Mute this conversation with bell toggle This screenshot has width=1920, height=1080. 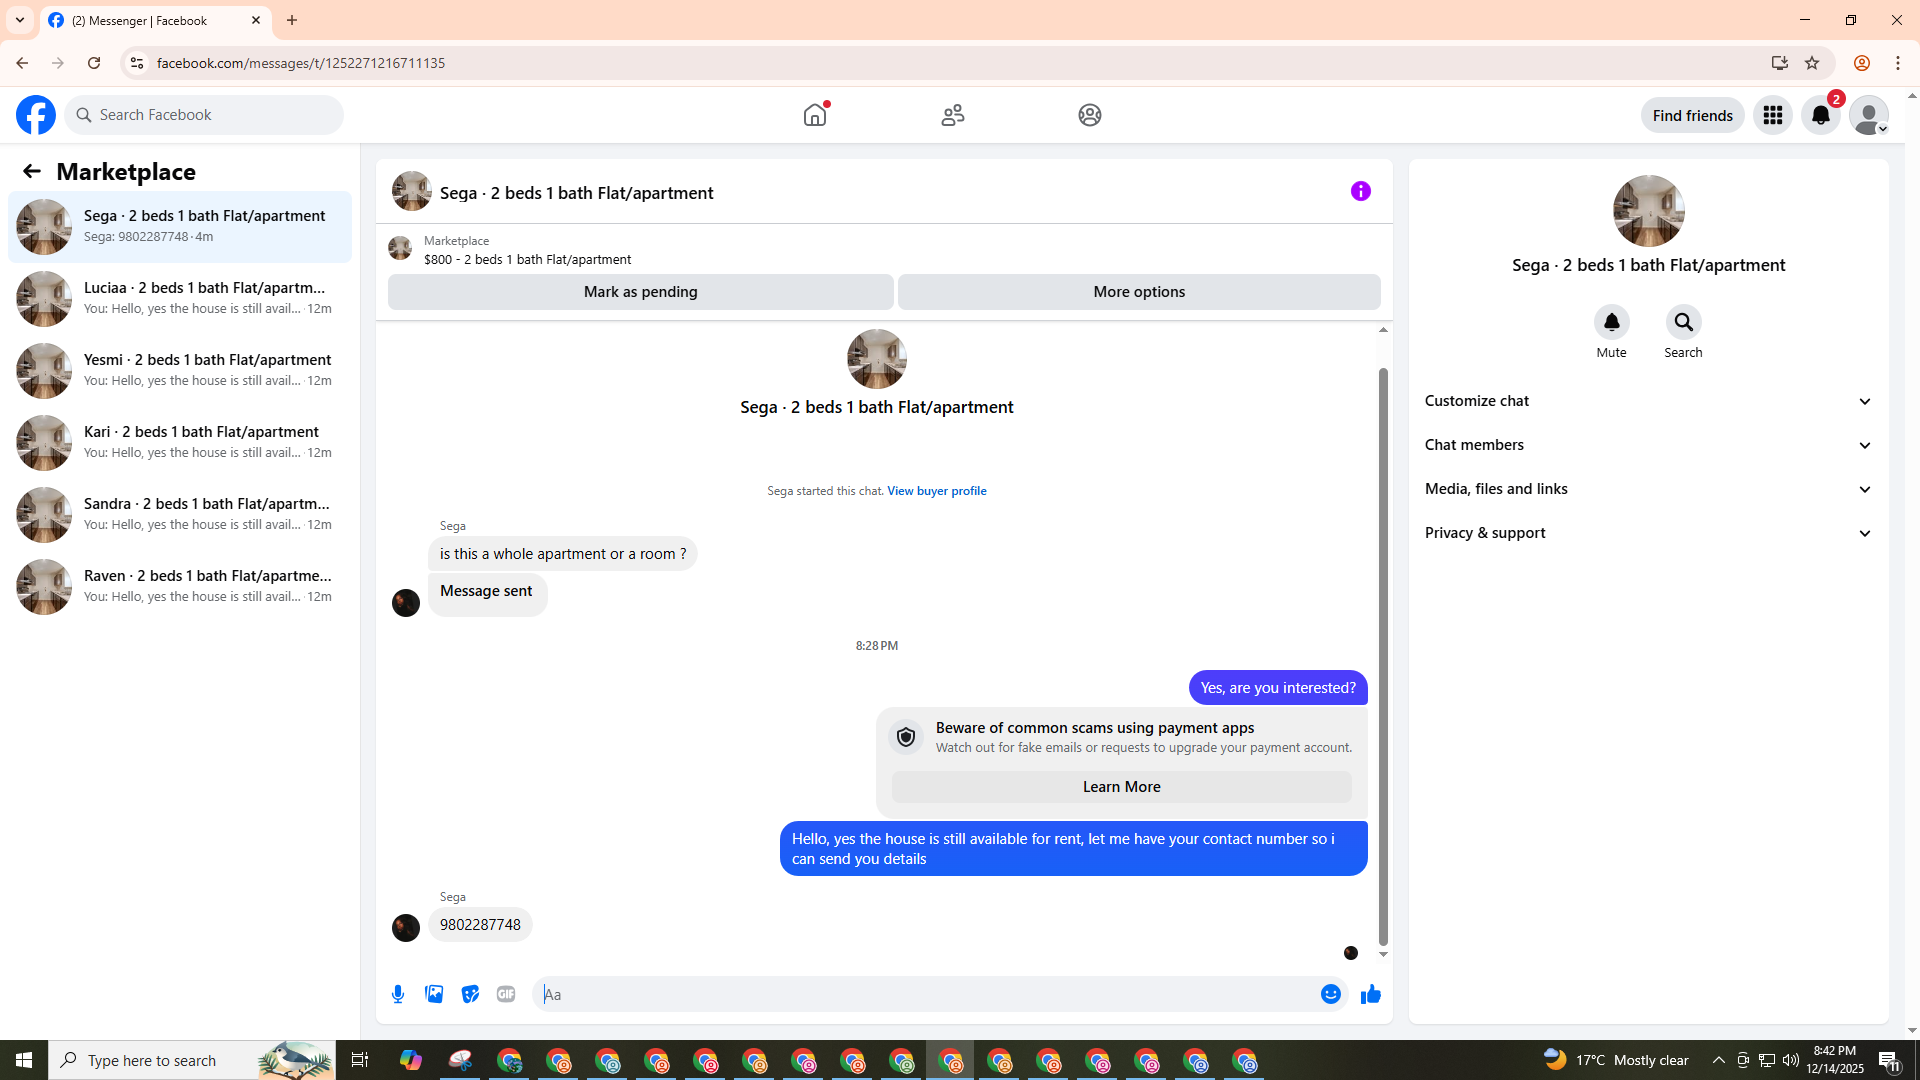click(x=1611, y=323)
